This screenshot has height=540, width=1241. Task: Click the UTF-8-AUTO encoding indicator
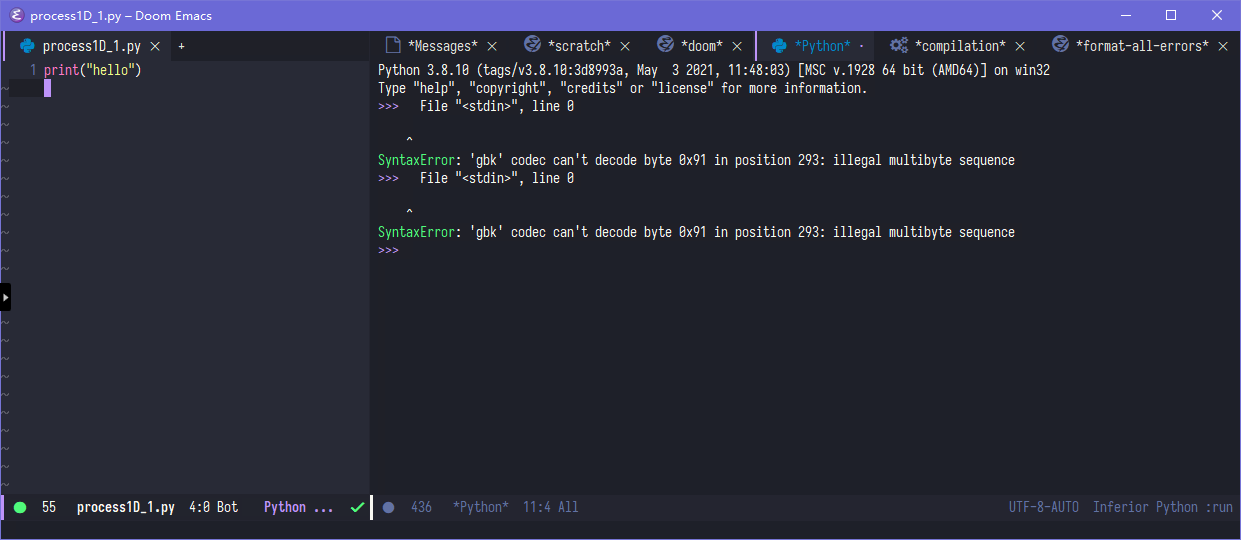coord(1044,507)
